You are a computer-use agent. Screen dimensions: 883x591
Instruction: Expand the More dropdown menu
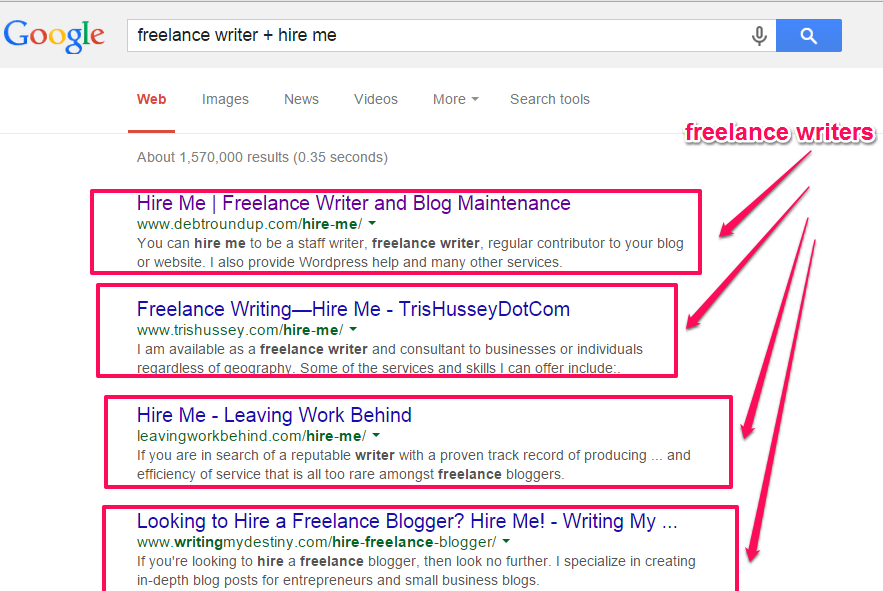pyautogui.click(x=456, y=100)
